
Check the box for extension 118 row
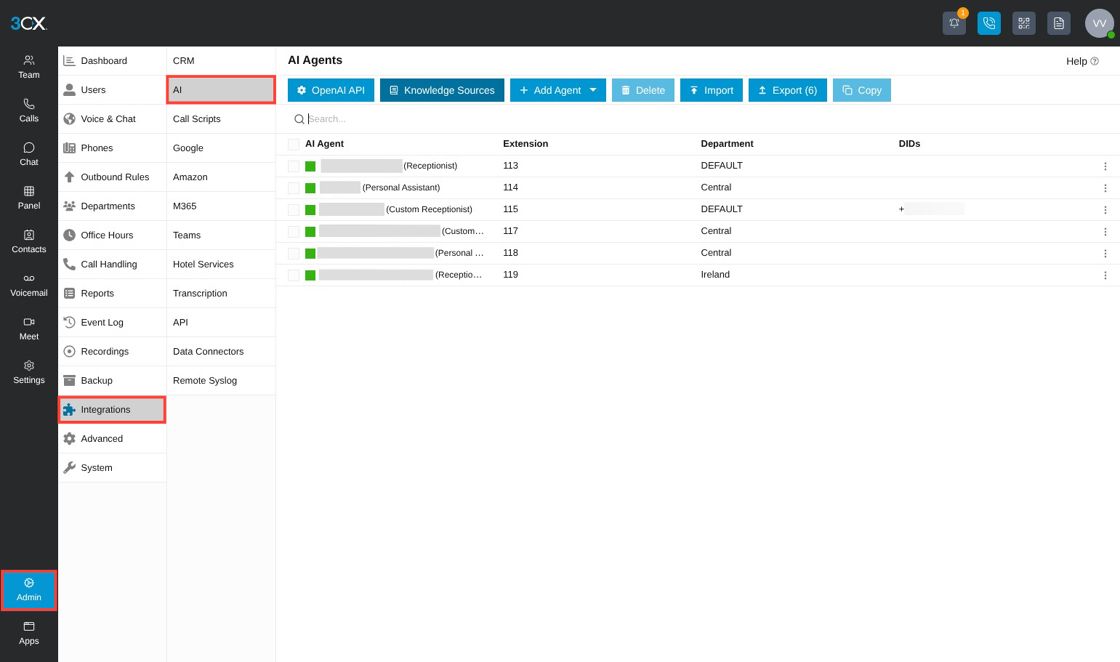tap(294, 254)
